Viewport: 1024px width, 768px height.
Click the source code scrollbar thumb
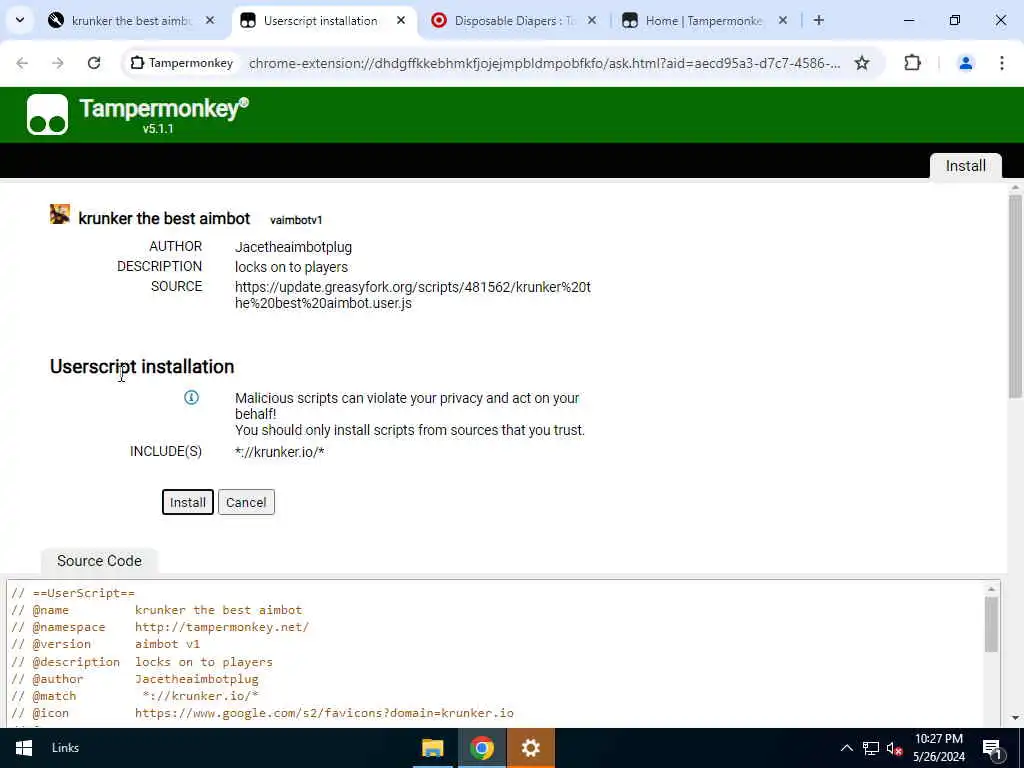[991, 624]
